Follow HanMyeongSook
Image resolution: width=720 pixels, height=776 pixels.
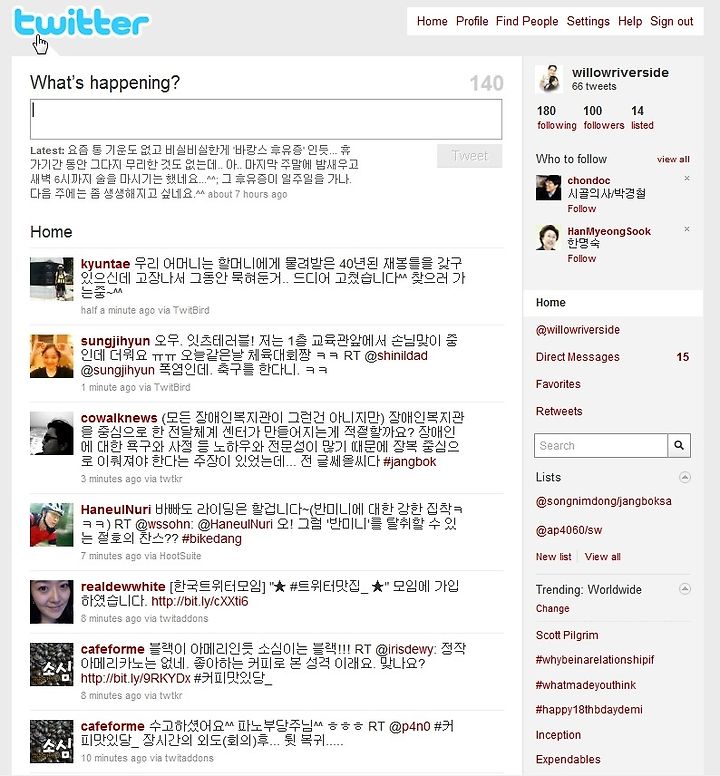click(581, 258)
